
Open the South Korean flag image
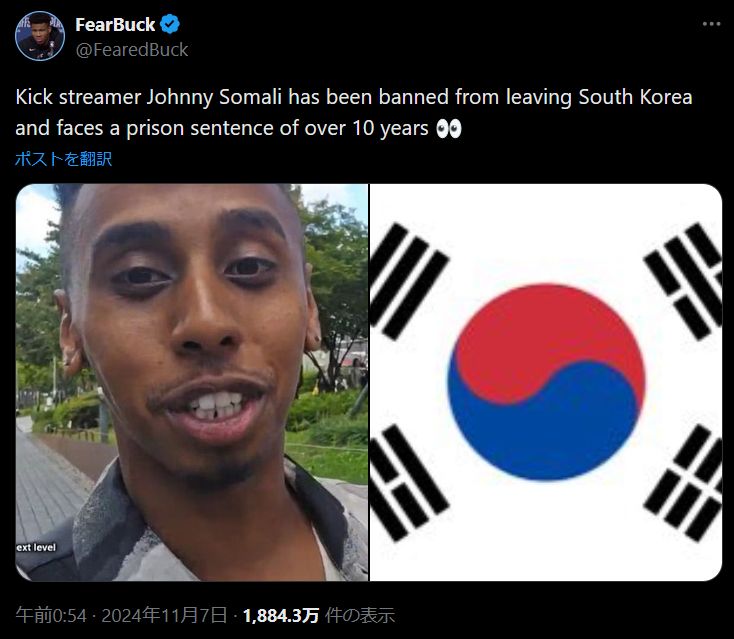(x=546, y=382)
